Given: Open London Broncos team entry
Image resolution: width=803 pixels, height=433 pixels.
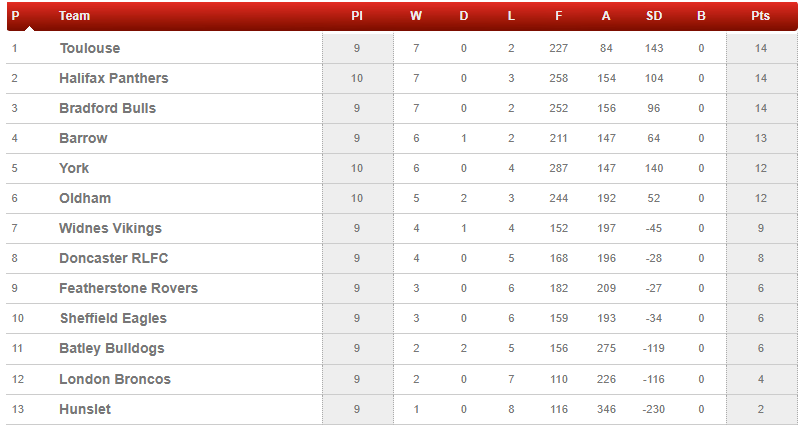Looking at the screenshot, I should click(x=115, y=379).
